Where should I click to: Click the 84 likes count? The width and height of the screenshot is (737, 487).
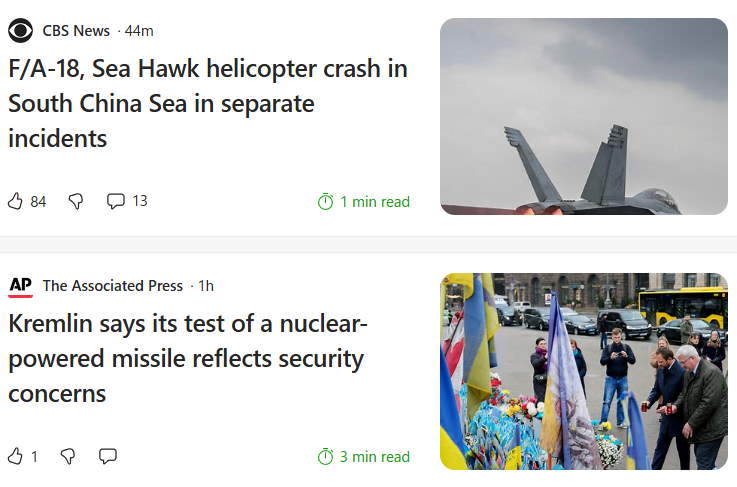(38, 202)
